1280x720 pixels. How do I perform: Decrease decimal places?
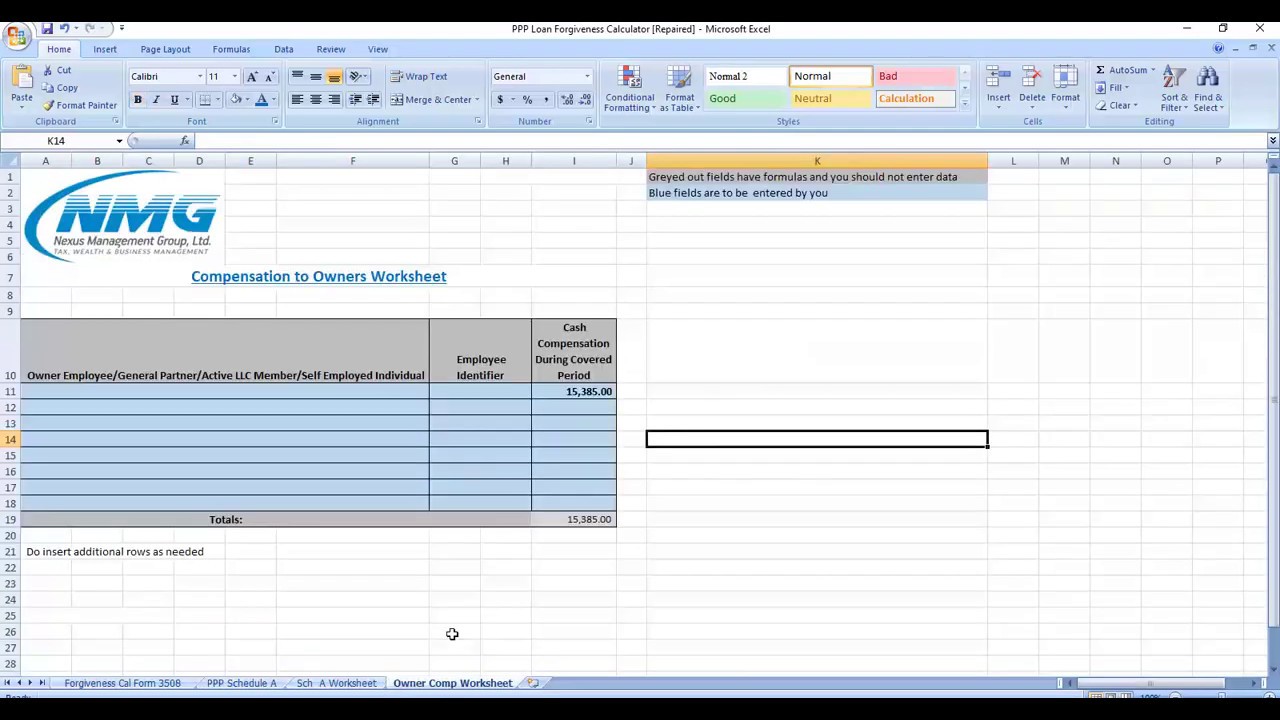pyautogui.click(x=585, y=100)
